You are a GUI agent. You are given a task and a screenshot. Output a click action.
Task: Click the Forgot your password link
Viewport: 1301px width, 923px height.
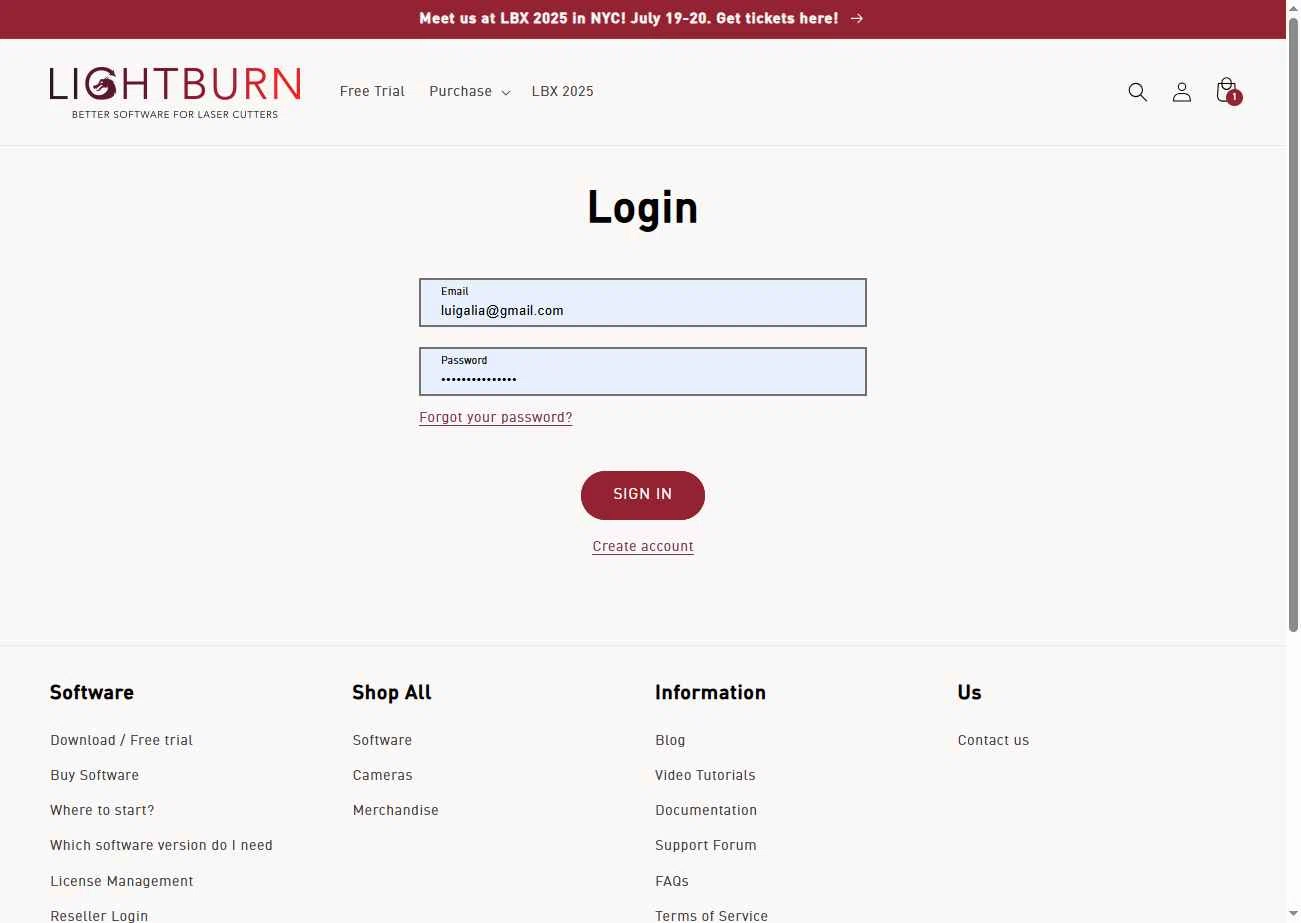[x=496, y=417]
